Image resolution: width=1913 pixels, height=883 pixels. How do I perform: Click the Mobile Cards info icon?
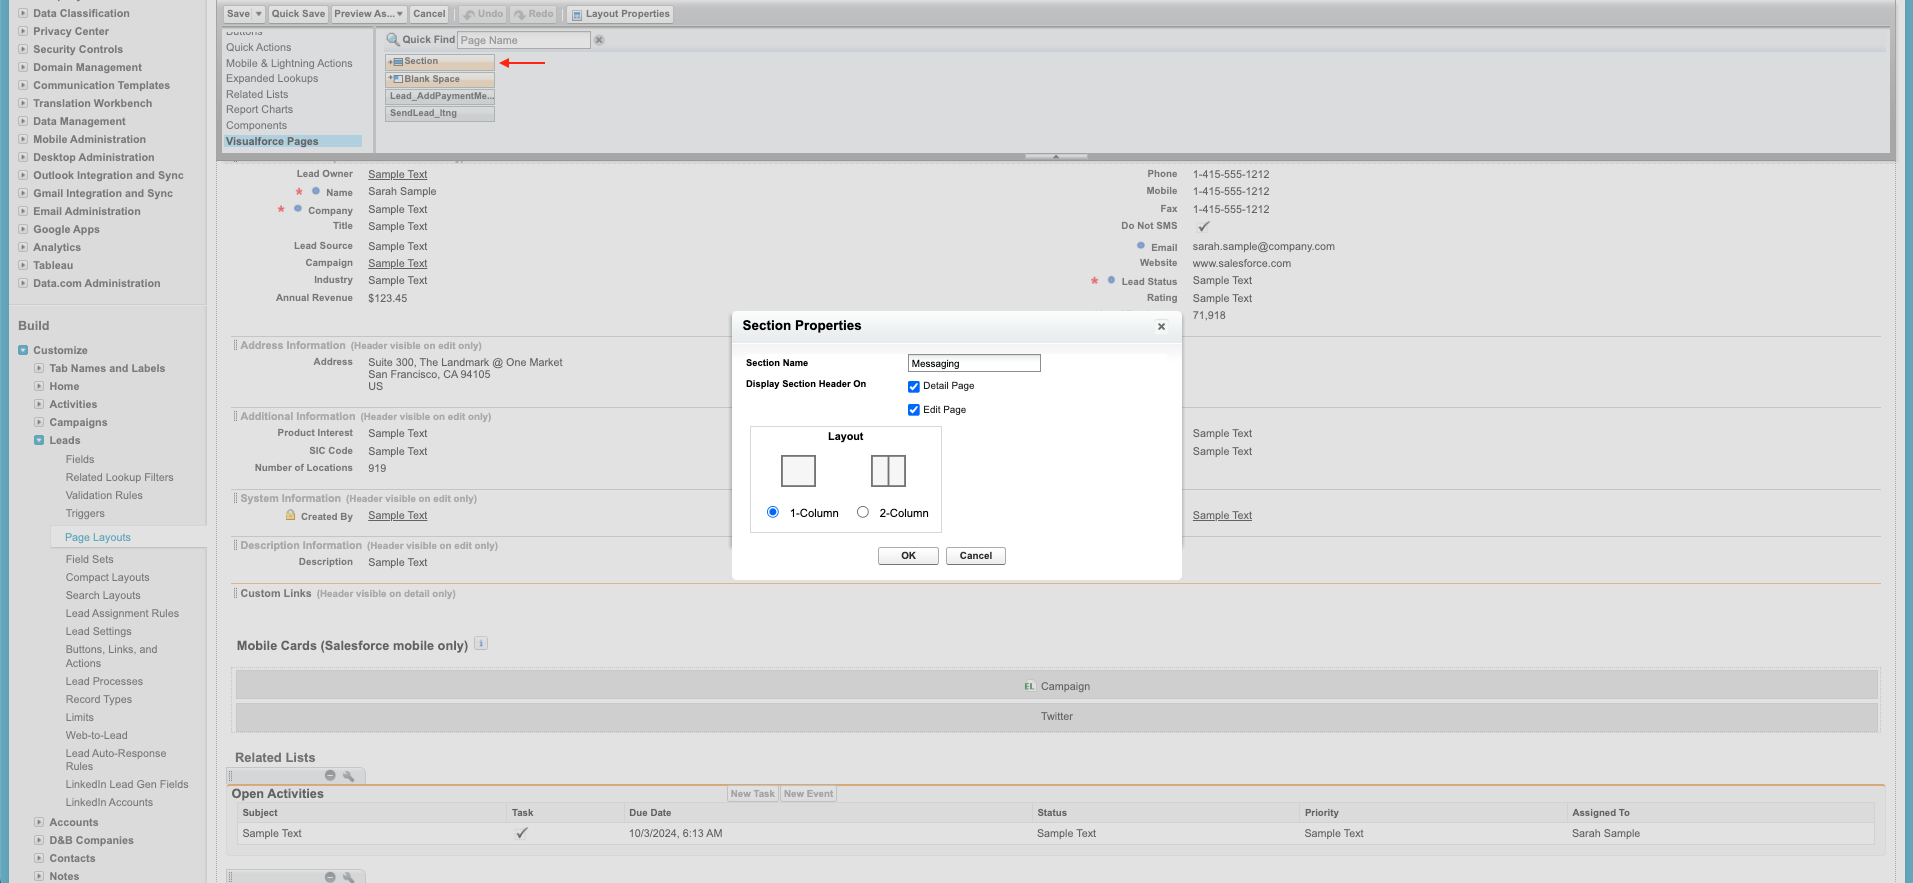[481, 644]
